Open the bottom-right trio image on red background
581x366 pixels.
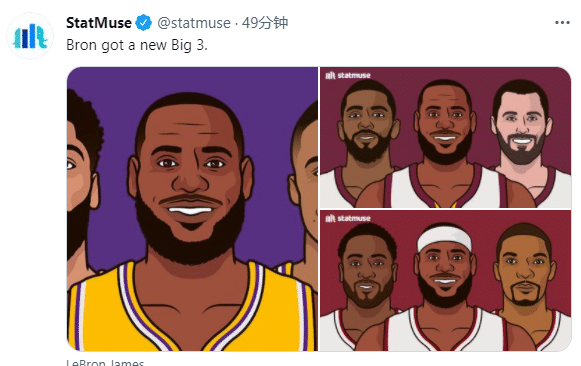445,280
